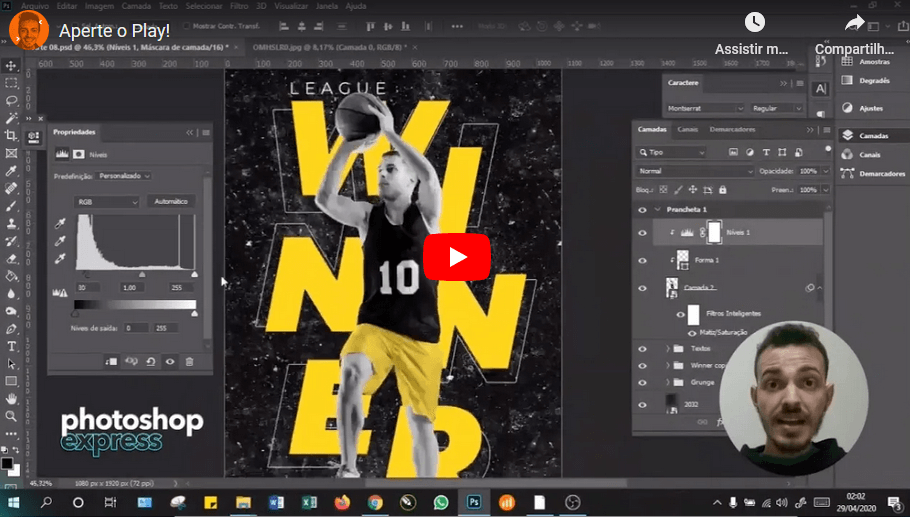This screenshot has height=517, width=910.
Task: Select the Zoom tool
Action: pos(11,416)
